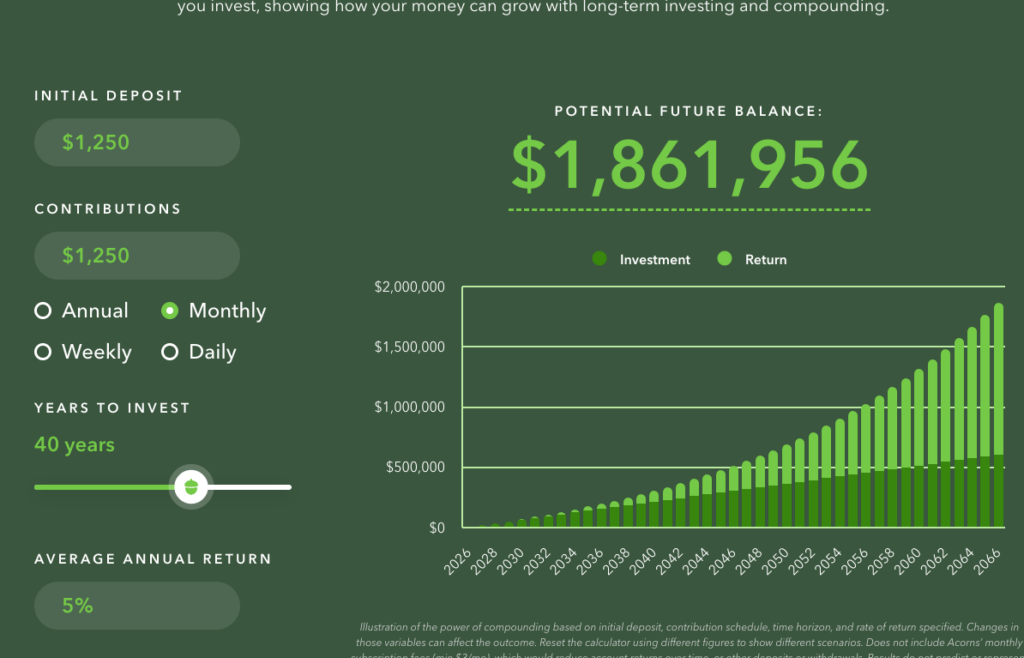This screenshot has height=658, width=1024.
Task: Click the tallest bar for year 2066
Action: pyautogui.click(x=999, y=420)
